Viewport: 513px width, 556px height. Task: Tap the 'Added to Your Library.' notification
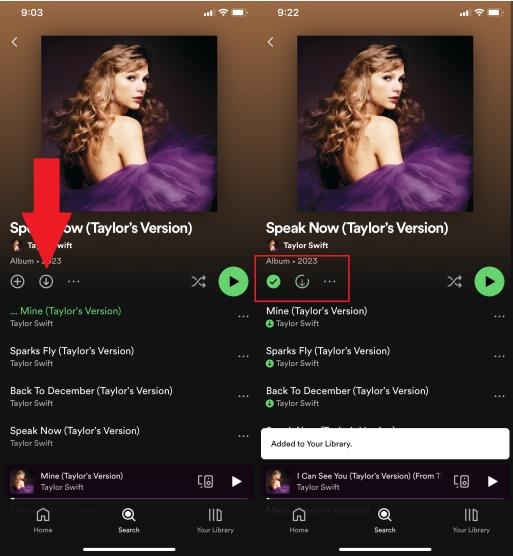(385, 444)
